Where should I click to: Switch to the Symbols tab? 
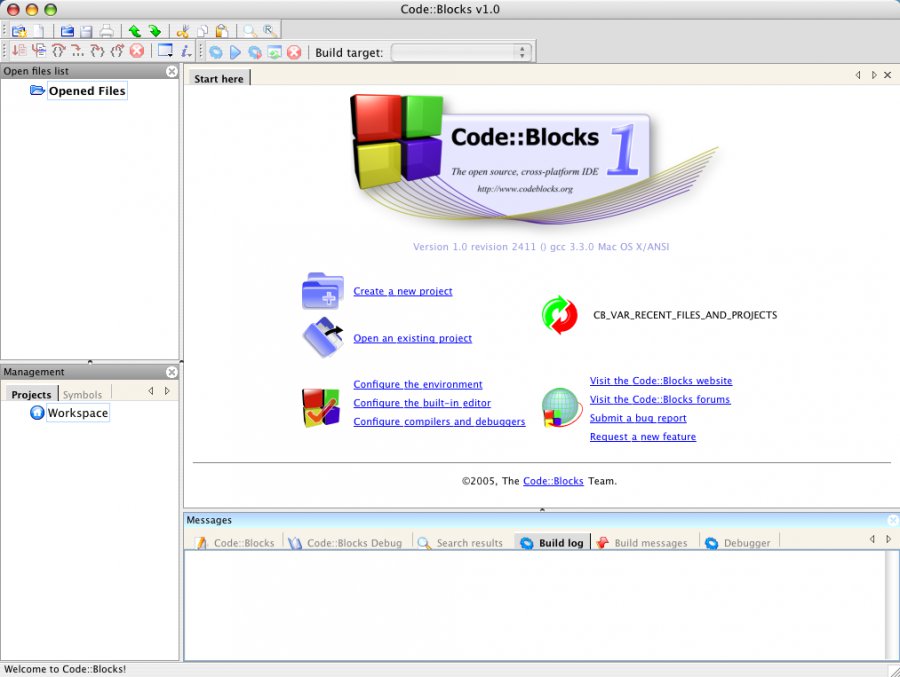click(83, 394)
